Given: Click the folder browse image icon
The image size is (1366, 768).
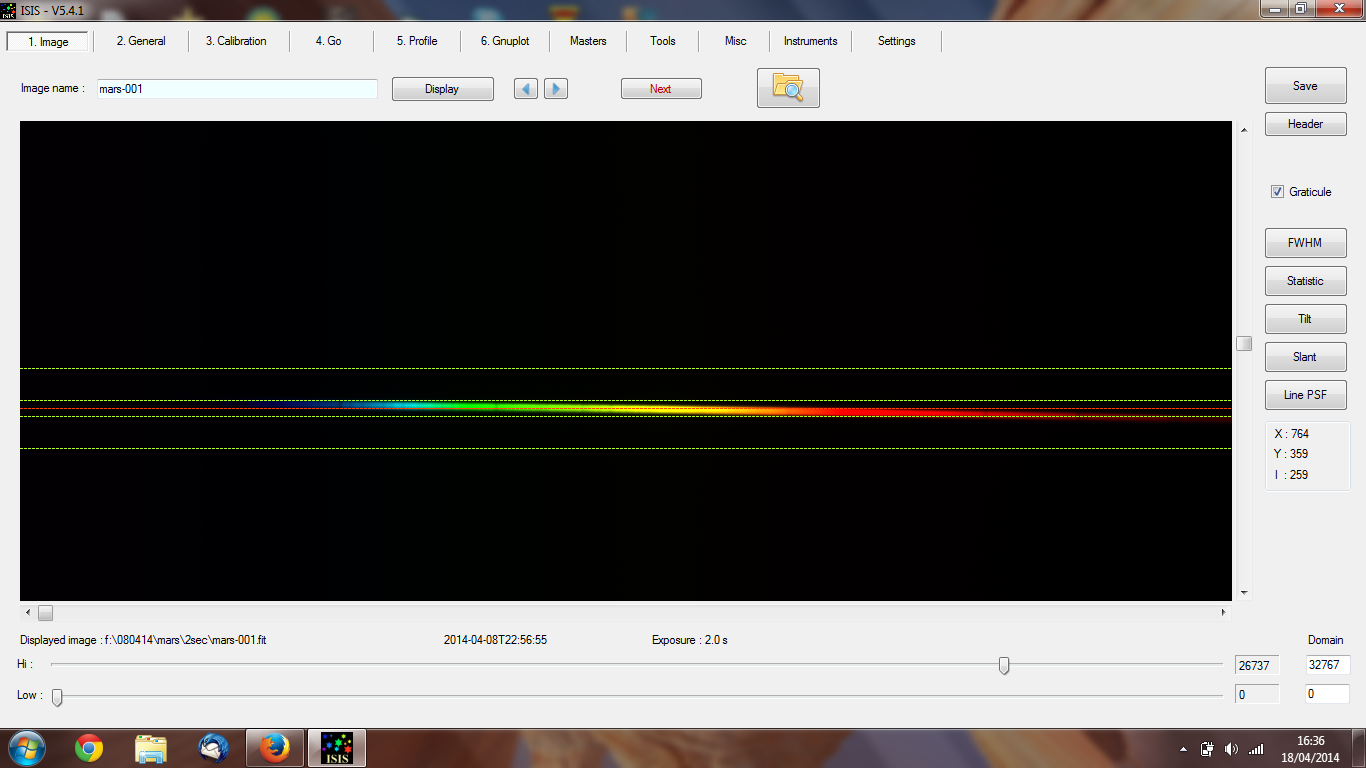Looking at the screenshot, I should pyautogui.click(x=788, y=88).
